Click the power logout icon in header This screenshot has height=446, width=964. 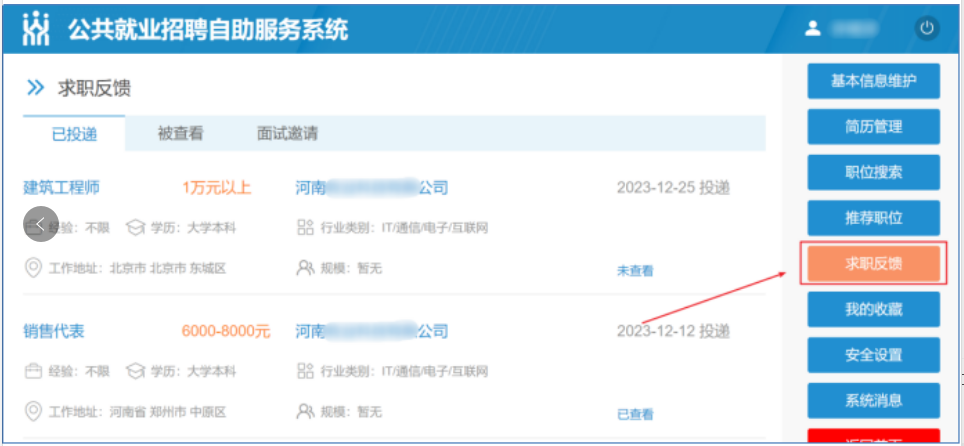click(927, 29)
